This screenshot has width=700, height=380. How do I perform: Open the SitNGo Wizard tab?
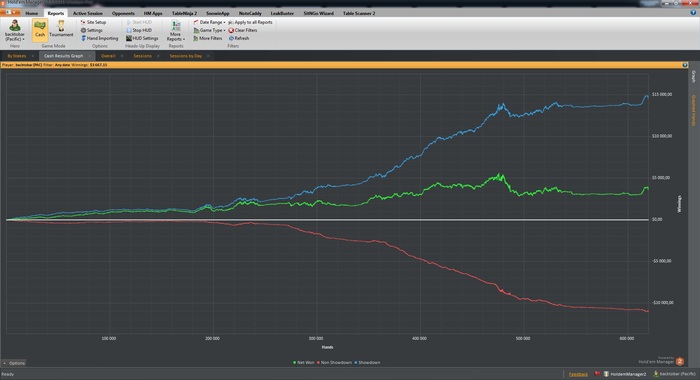[x=318, y=13]
